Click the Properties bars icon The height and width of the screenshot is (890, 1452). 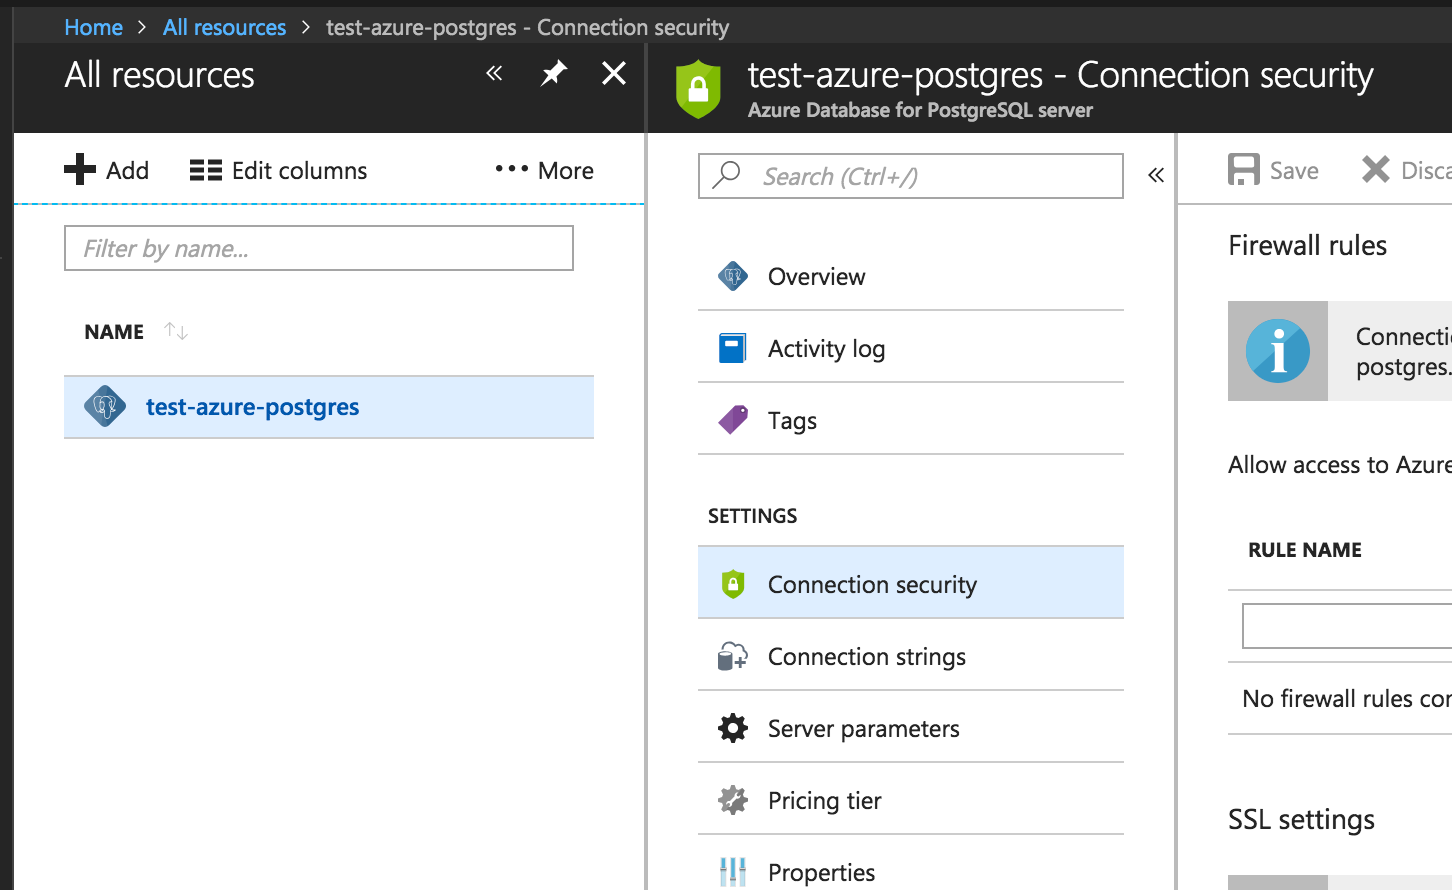coord(733,872)
